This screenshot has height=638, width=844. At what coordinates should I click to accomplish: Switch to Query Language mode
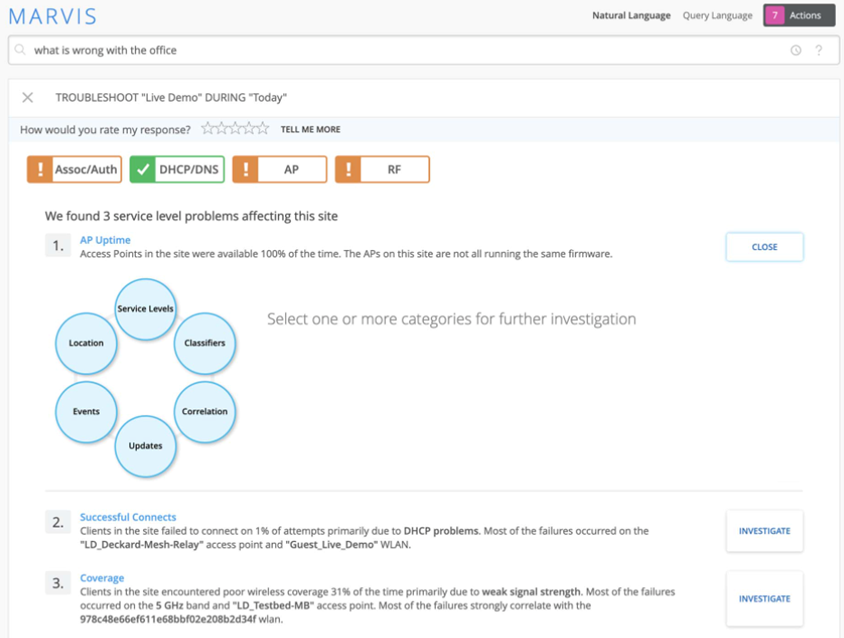717,15
